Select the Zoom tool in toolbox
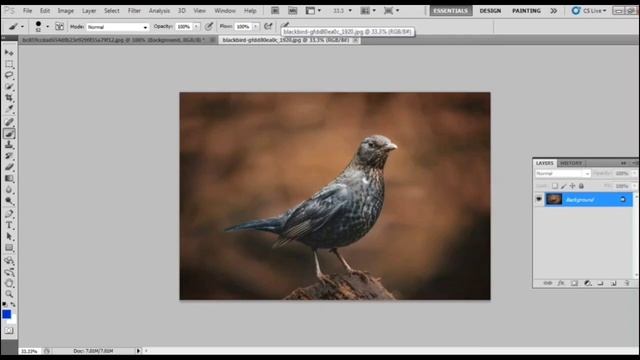This screenshot has width=640, height=360. tap(9, 294)
